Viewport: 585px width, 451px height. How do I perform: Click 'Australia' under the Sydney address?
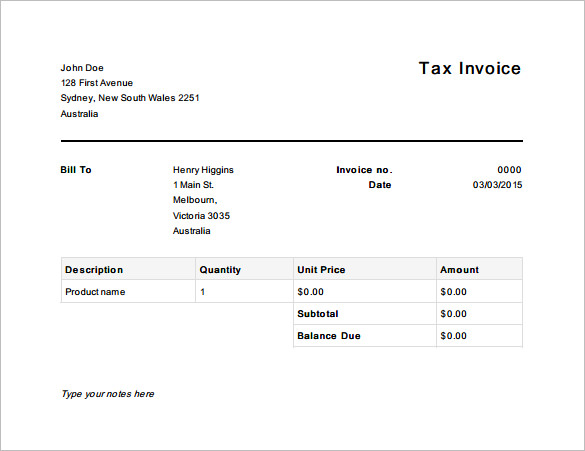coord(79,114)
